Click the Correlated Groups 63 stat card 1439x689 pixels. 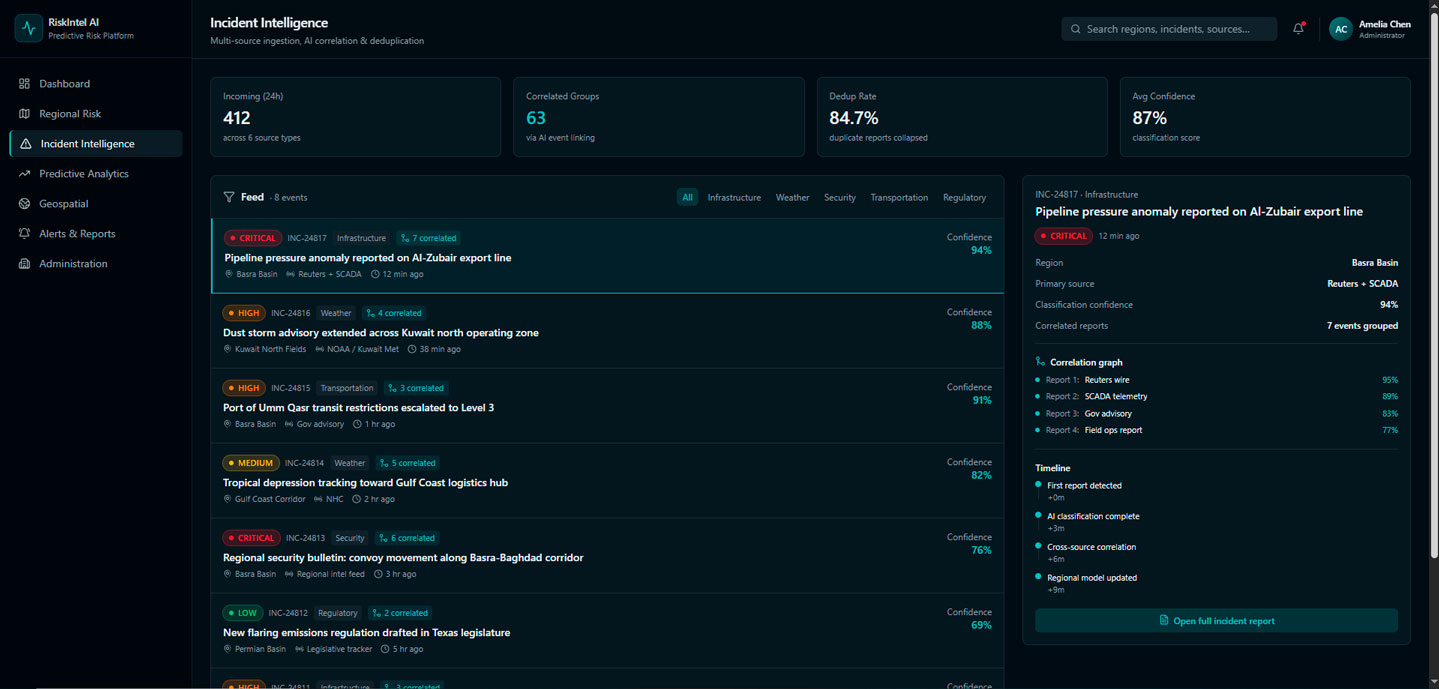(659, 117)
